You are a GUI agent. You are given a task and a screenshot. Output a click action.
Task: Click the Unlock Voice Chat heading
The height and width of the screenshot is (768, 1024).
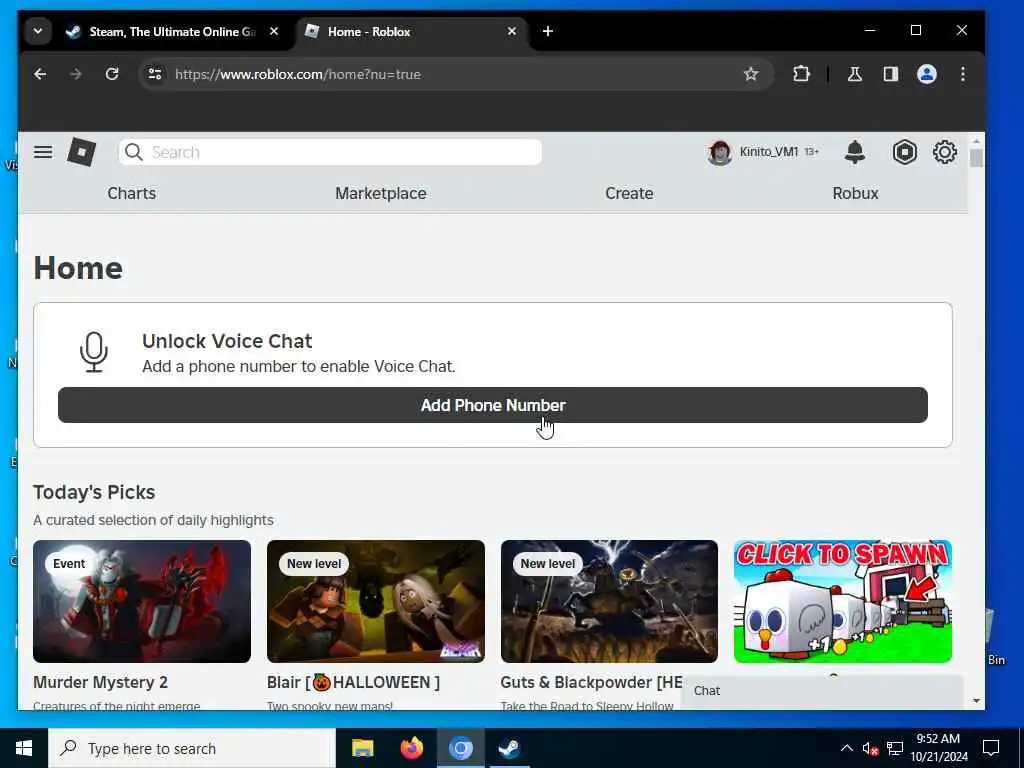click(227, 342)
